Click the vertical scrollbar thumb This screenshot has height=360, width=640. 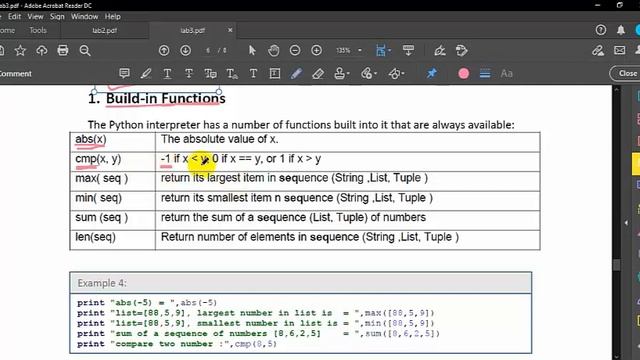point(616,264)
